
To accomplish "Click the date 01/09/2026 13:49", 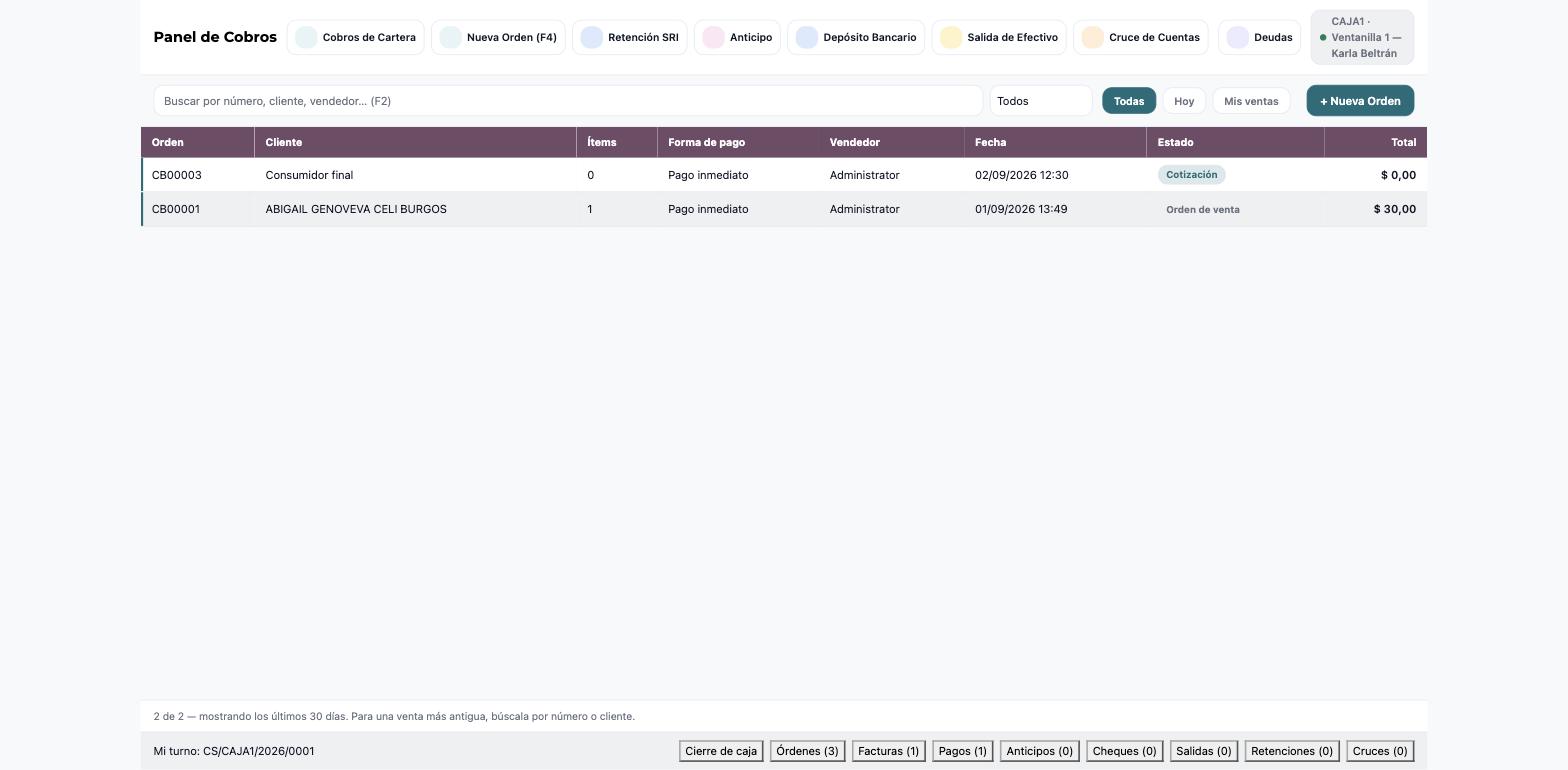I will coord(1021,209).
